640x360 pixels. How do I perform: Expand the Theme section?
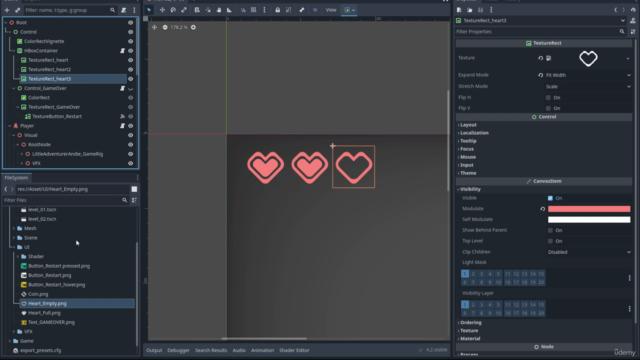coord(467,173)
